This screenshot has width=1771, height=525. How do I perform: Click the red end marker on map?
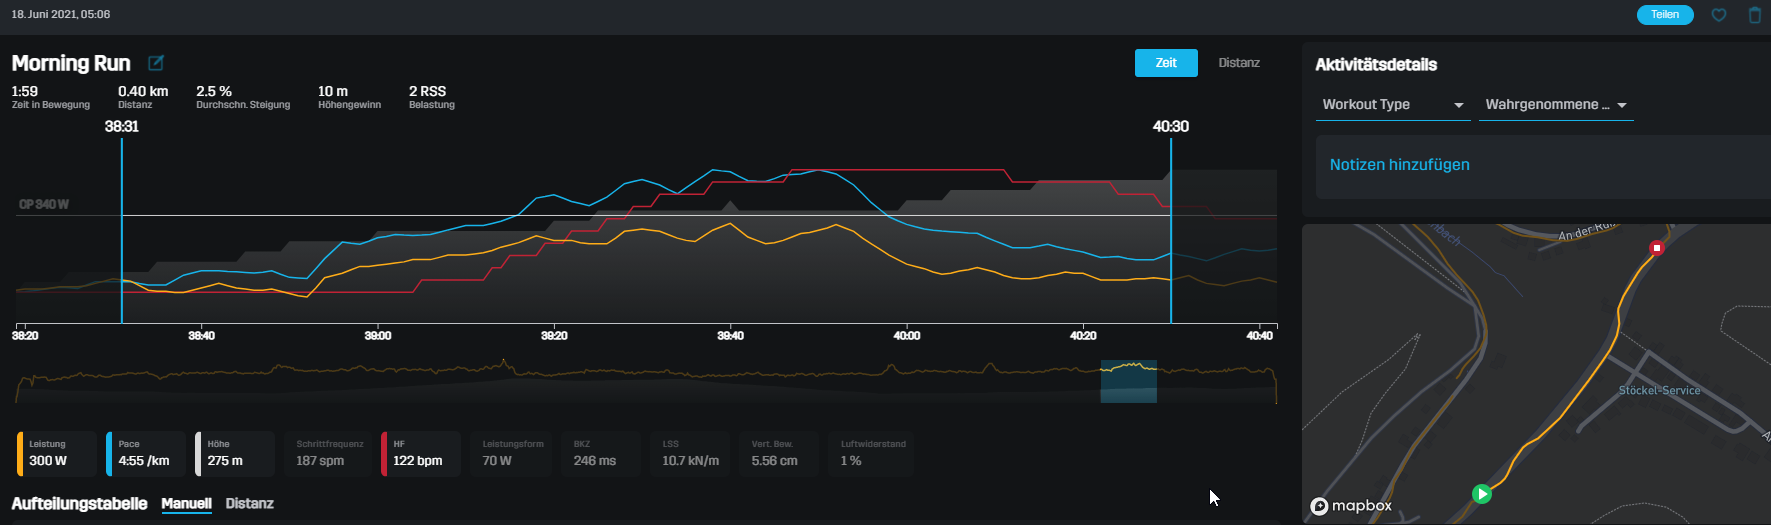[x=1656, y=248]
